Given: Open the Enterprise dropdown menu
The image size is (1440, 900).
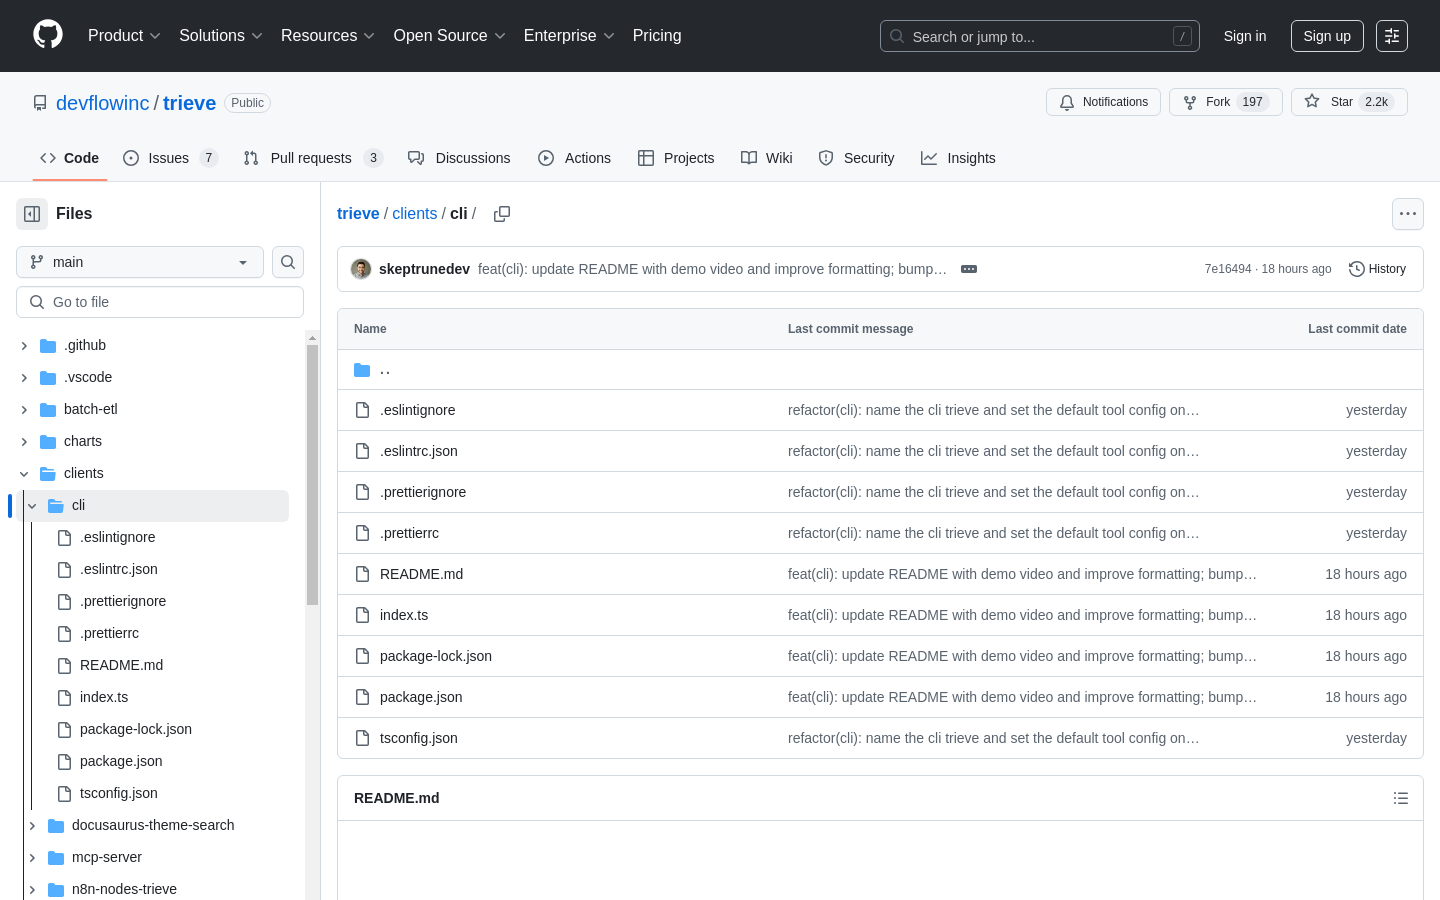Looking at the screenshot, I should 569,36.
